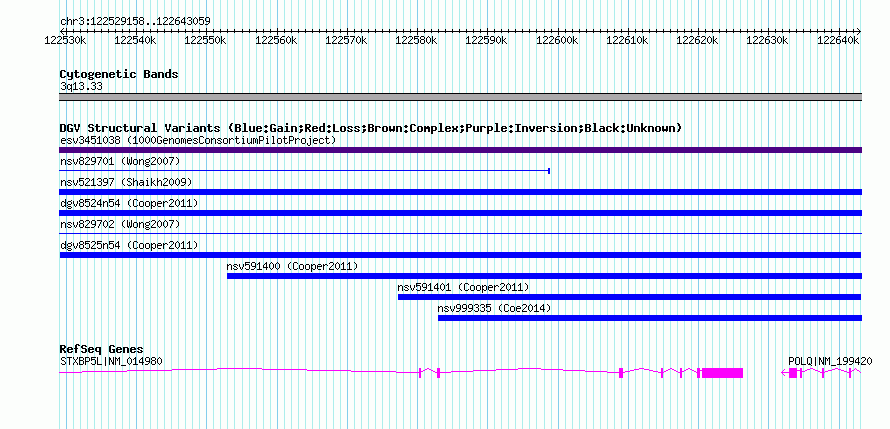
Task: Select the dgv8525n54 (Cooper2011) label
Action: [129, 245]
